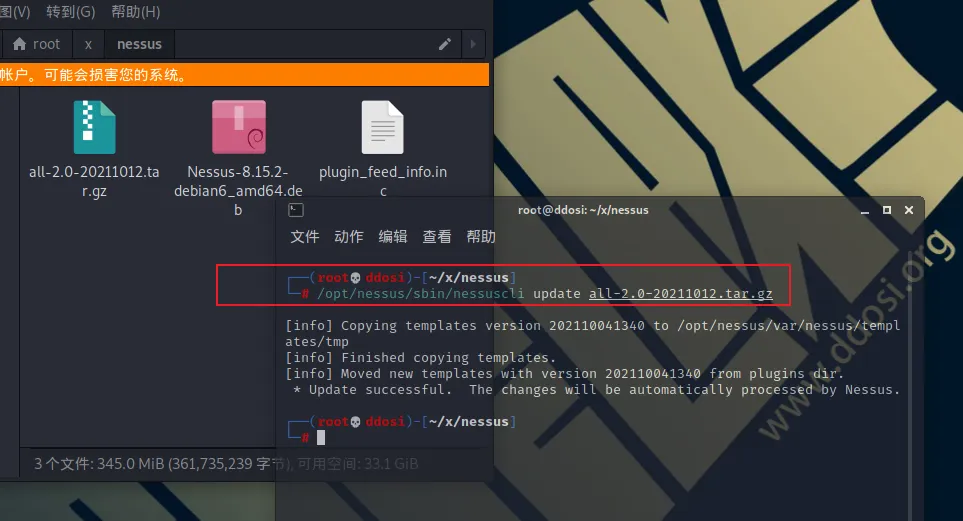The width and height of the screenshot is (963, 521).
Task: Select the all-2.0-20211012.tar.gz archive icon
Action: tap(94, 127)
